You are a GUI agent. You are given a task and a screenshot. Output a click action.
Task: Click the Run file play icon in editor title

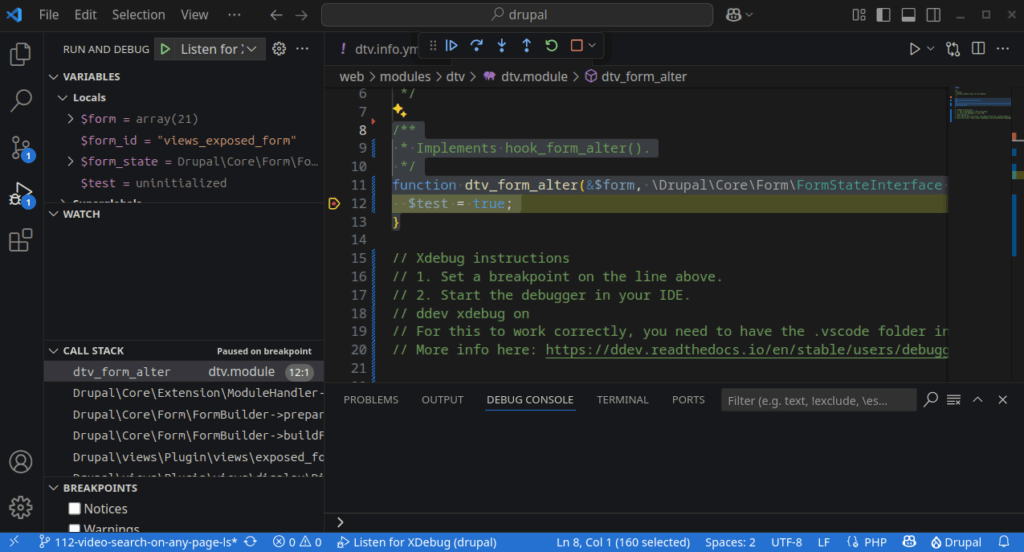[x=914, y=49]
